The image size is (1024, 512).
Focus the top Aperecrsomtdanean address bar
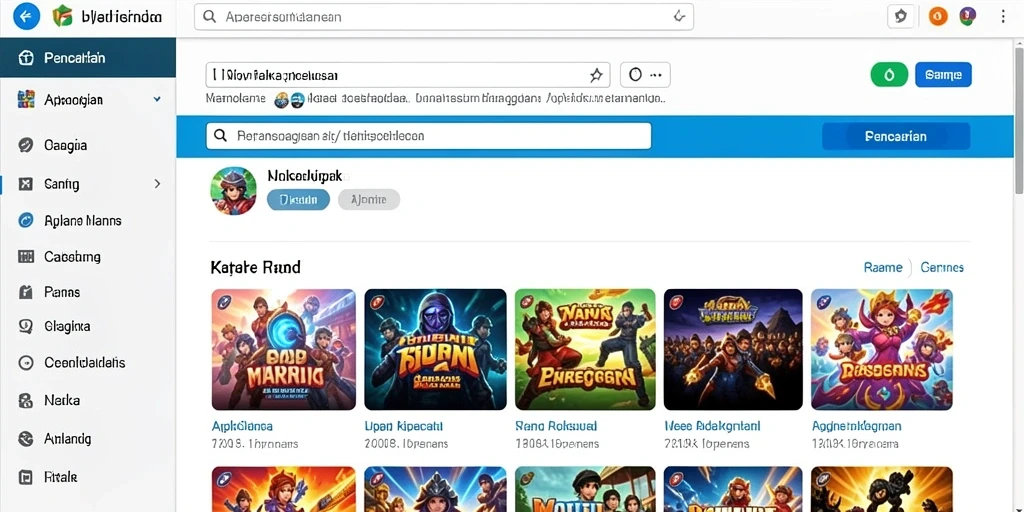(x=444, y=17)
